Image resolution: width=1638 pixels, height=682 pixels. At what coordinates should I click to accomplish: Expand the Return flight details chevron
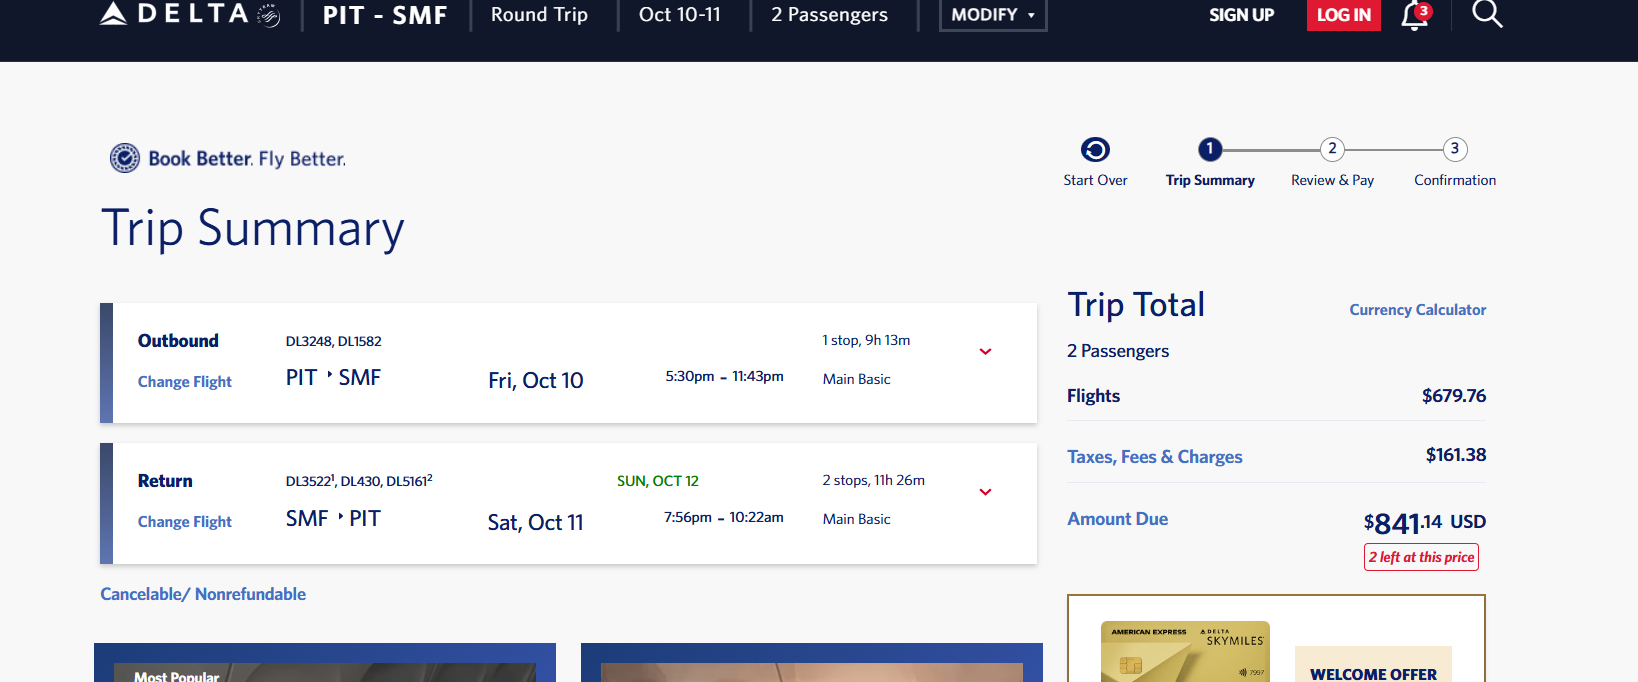[985, 492]
